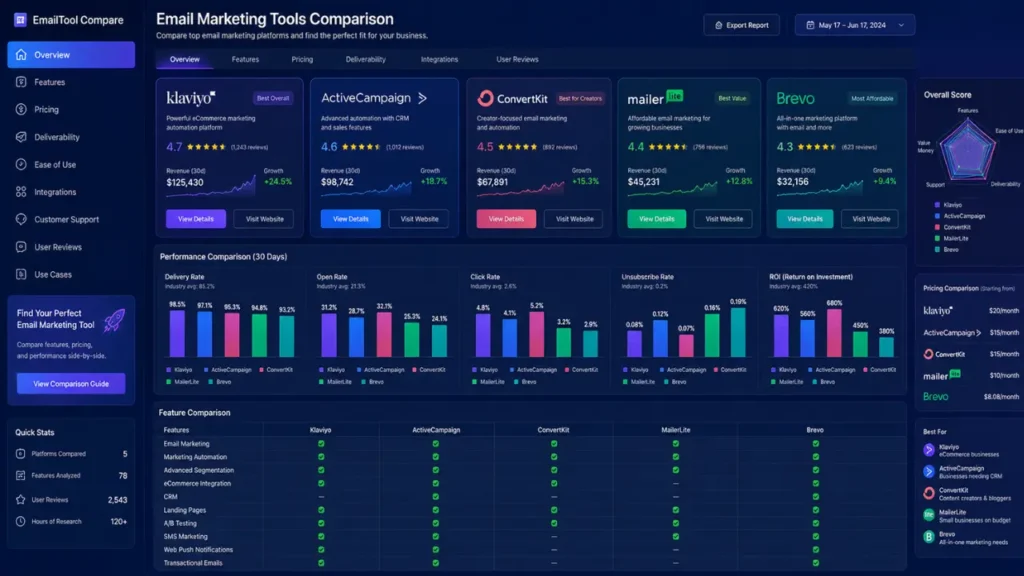The height and width of the screenshot is (576, 1024).
Task: Switch to the Deliverability tab
Action: 365,59
